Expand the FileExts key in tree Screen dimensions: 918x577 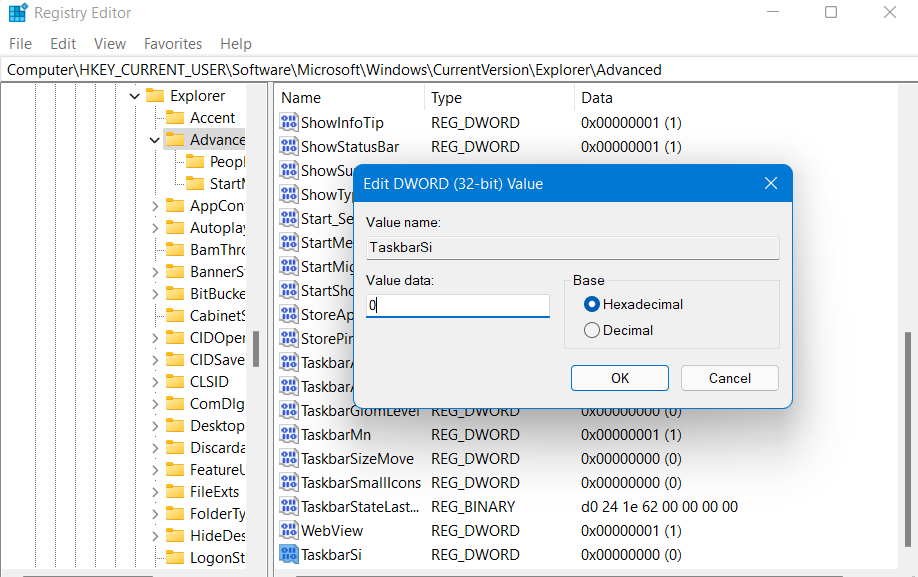[x=155, y=492]
